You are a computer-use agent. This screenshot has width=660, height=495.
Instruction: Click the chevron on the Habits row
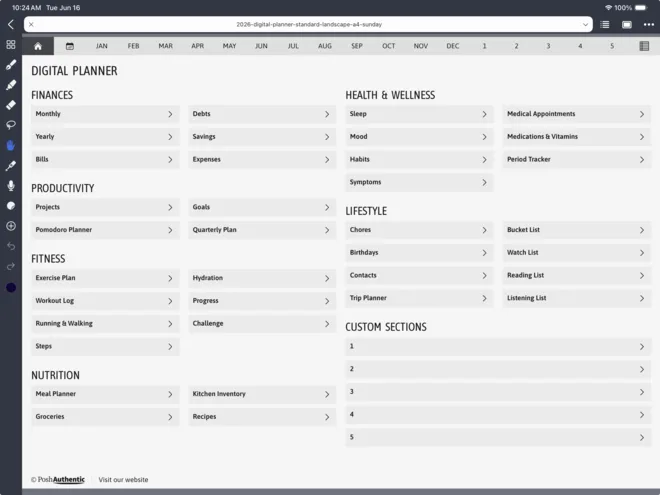[x=484, y=160]
